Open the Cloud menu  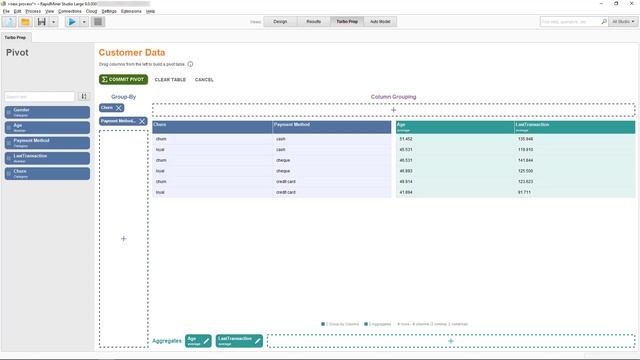click(x=91, y=11)
